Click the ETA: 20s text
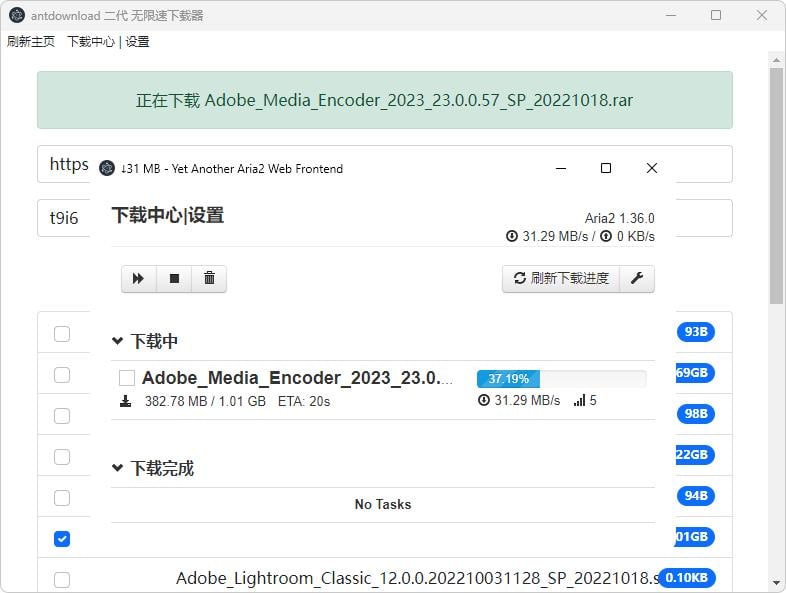This screenshot has width=786, height=593. 304,401
